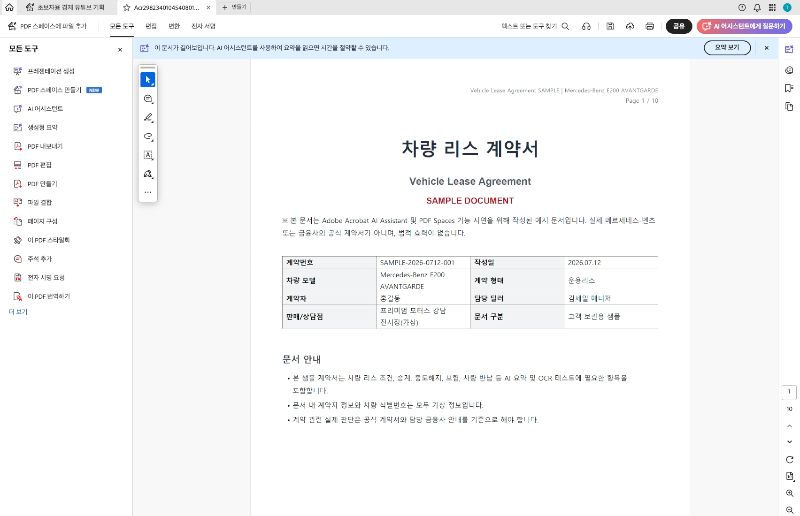Open the apps grid launcher
This screenshot has height=516, width=800.
coord(772,8)
